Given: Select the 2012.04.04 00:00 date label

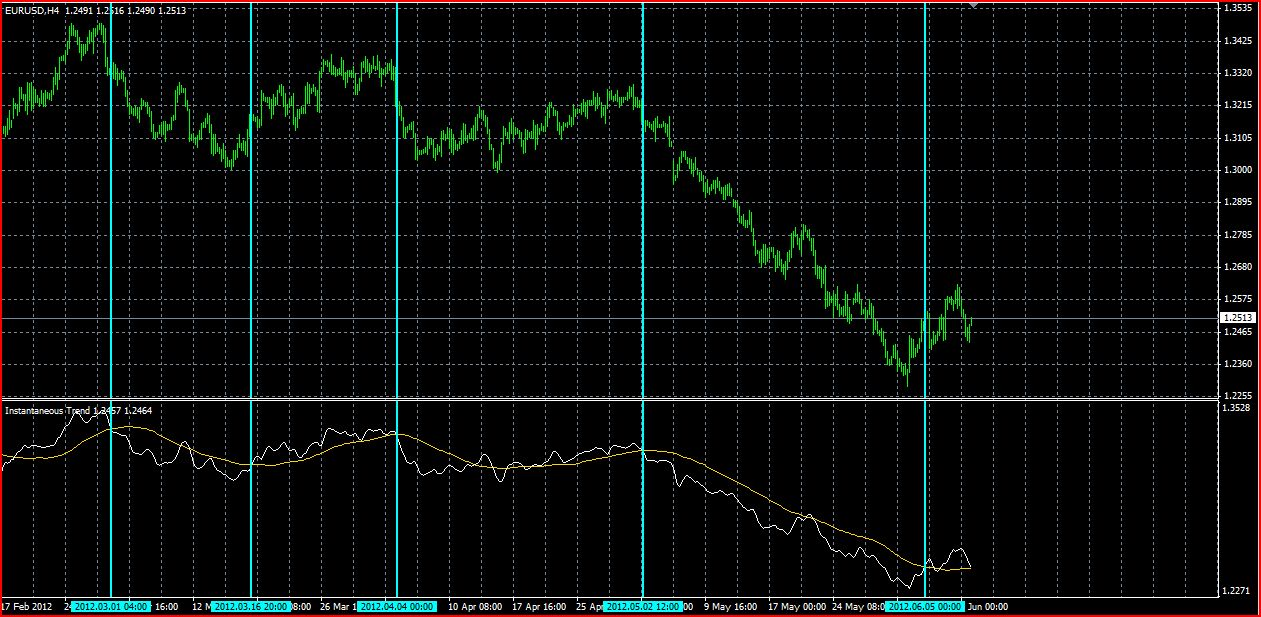Looking at the screenshot, I should click(398, 606).
